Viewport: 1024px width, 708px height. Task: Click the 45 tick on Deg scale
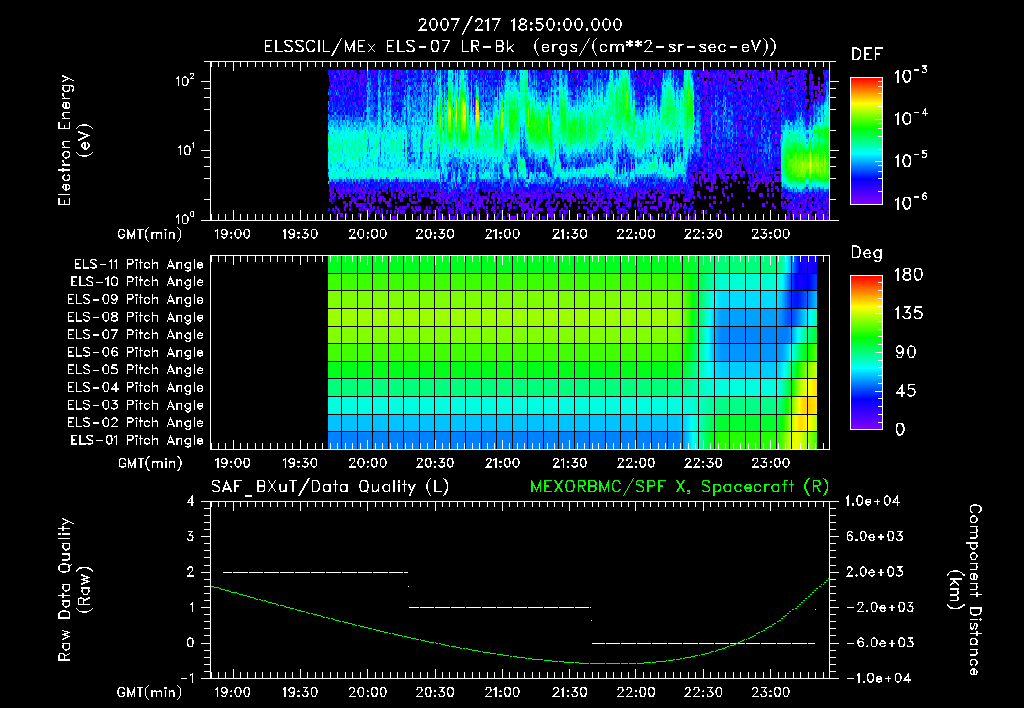(x=906, y=391)
